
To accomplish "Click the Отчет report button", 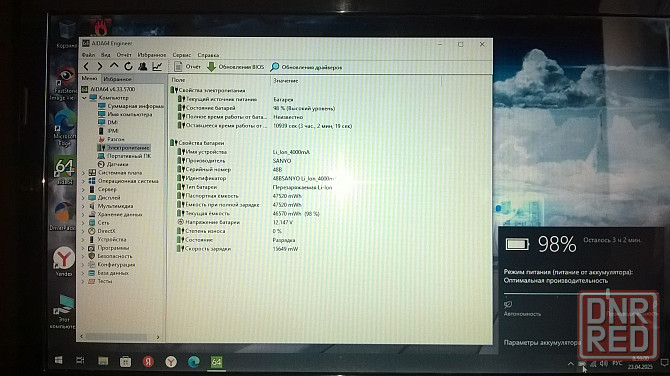I will (x=187, y=67).
